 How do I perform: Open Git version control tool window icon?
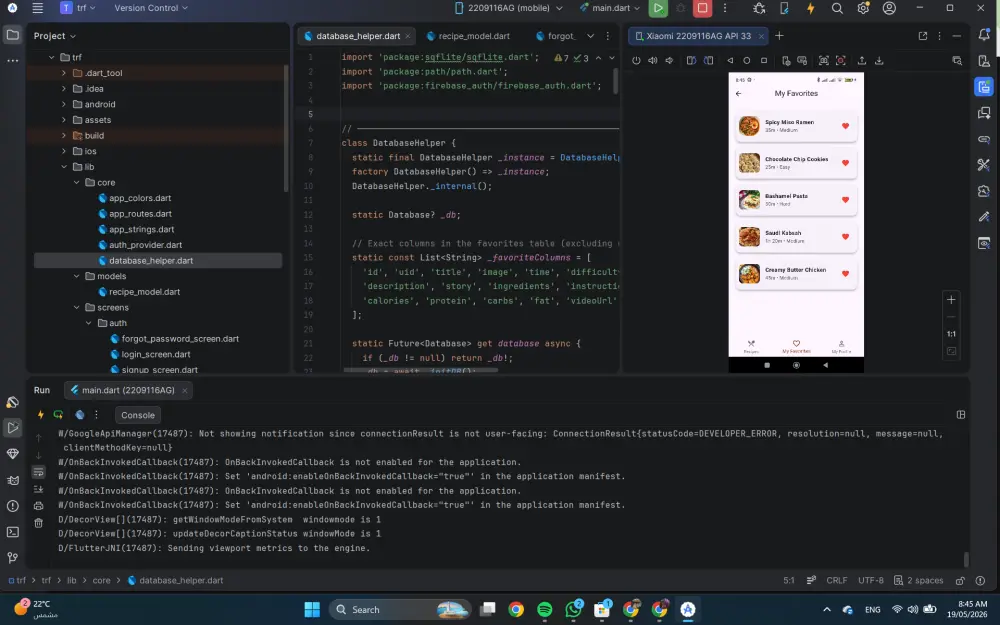(12, 557)
